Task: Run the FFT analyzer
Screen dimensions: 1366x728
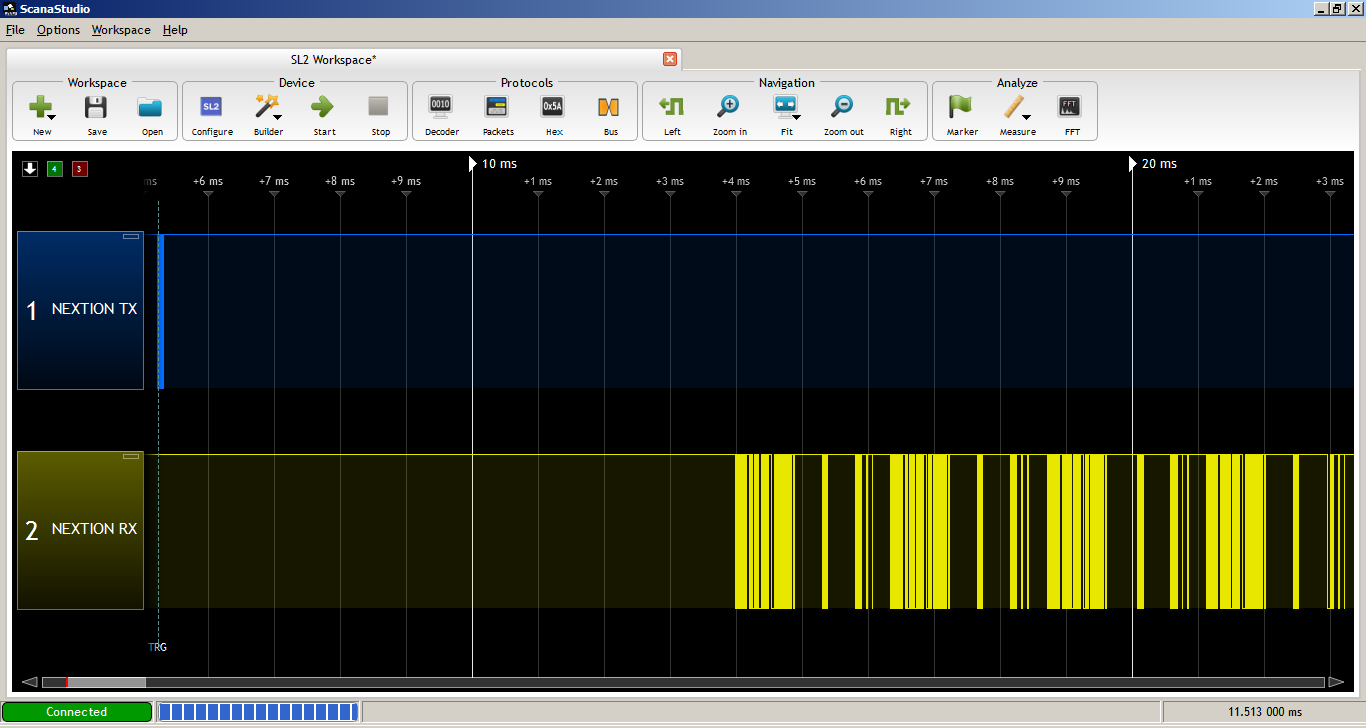Action: [1071, 105]
